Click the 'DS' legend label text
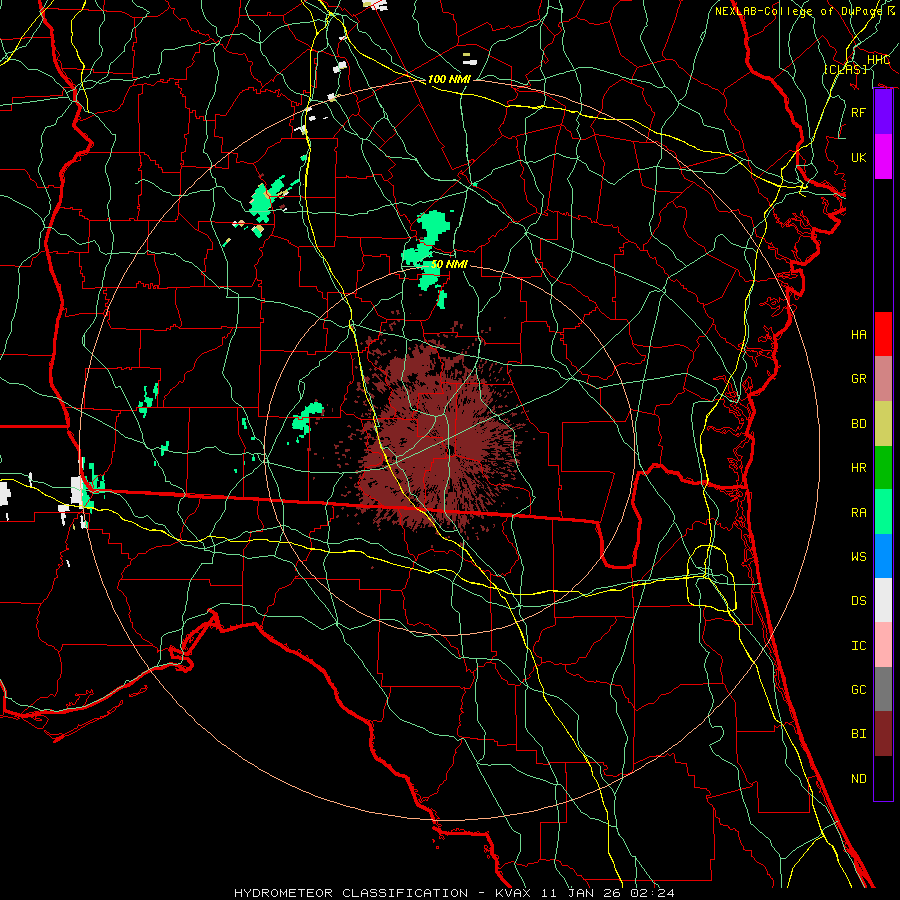900x900 pixels. (858, 601)
